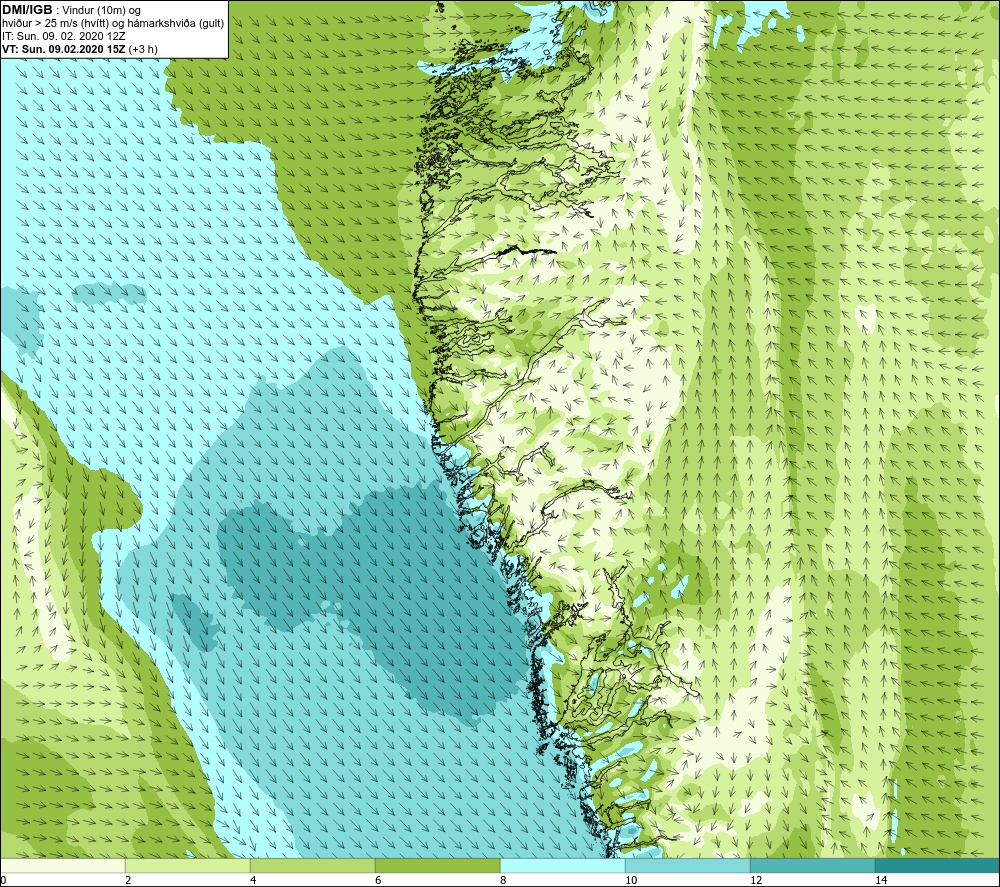This screenshot has width=1000, height=887.
Task: Select the 6–8 m/s olive green band
Action: click(438, 865)
